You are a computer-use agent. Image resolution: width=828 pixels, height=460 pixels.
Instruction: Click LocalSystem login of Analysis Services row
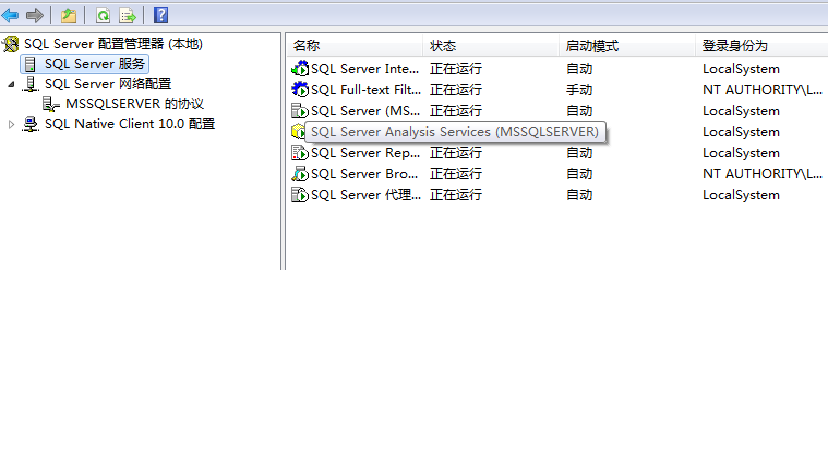(x=741, y=132)
